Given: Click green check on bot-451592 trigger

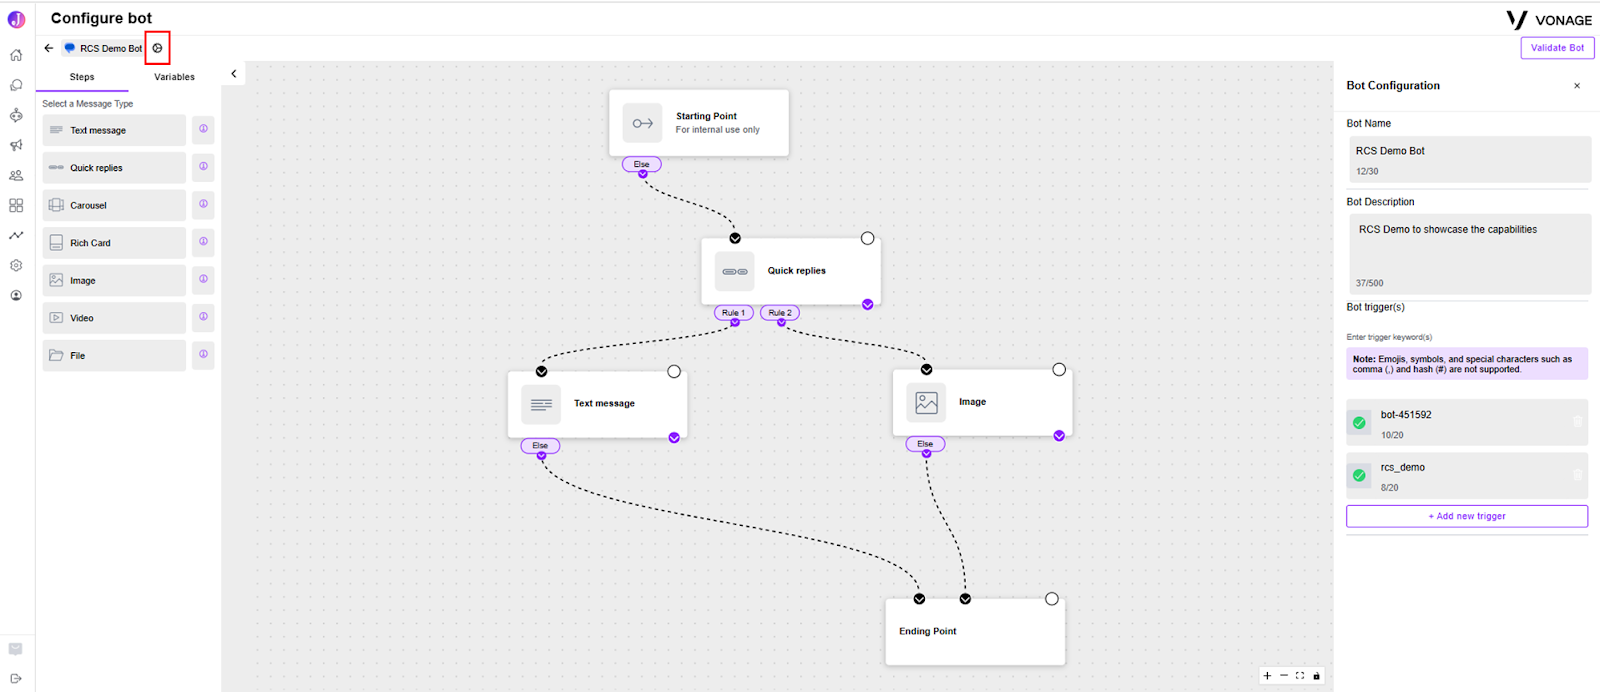Looking at the screenshot, I should tap(1359, 423).
